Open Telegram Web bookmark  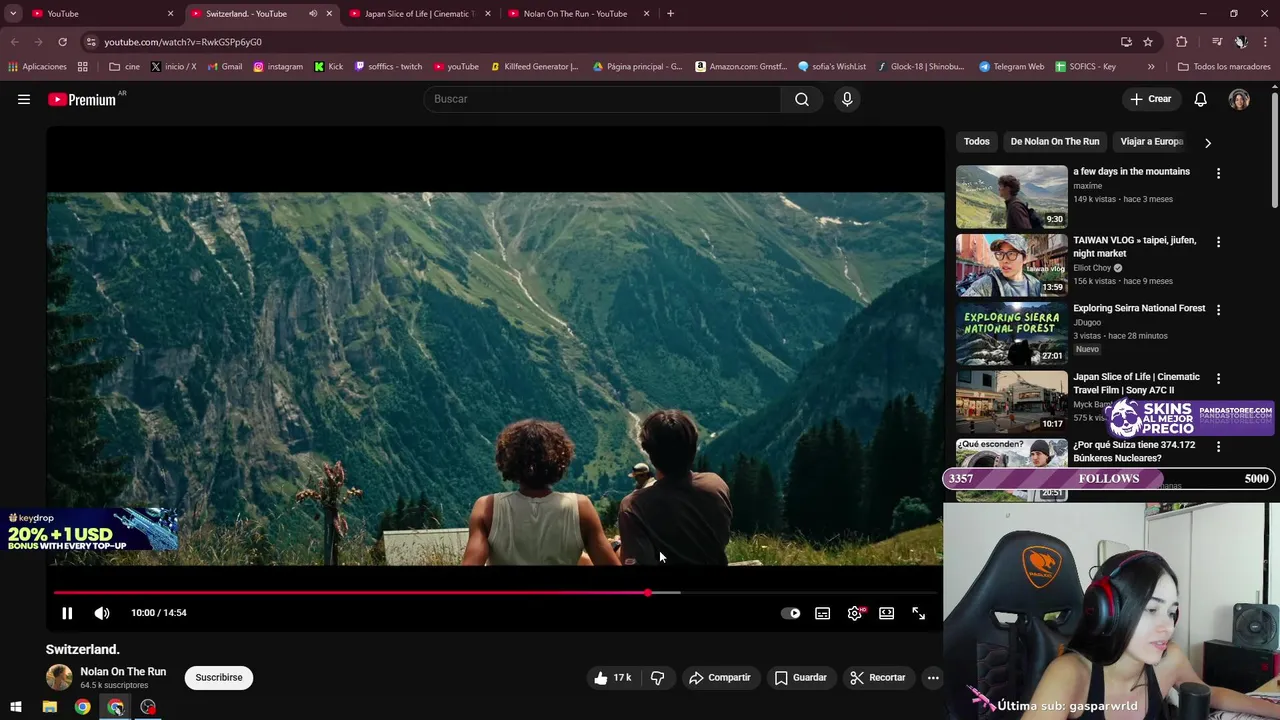(x=1011, y=67)
